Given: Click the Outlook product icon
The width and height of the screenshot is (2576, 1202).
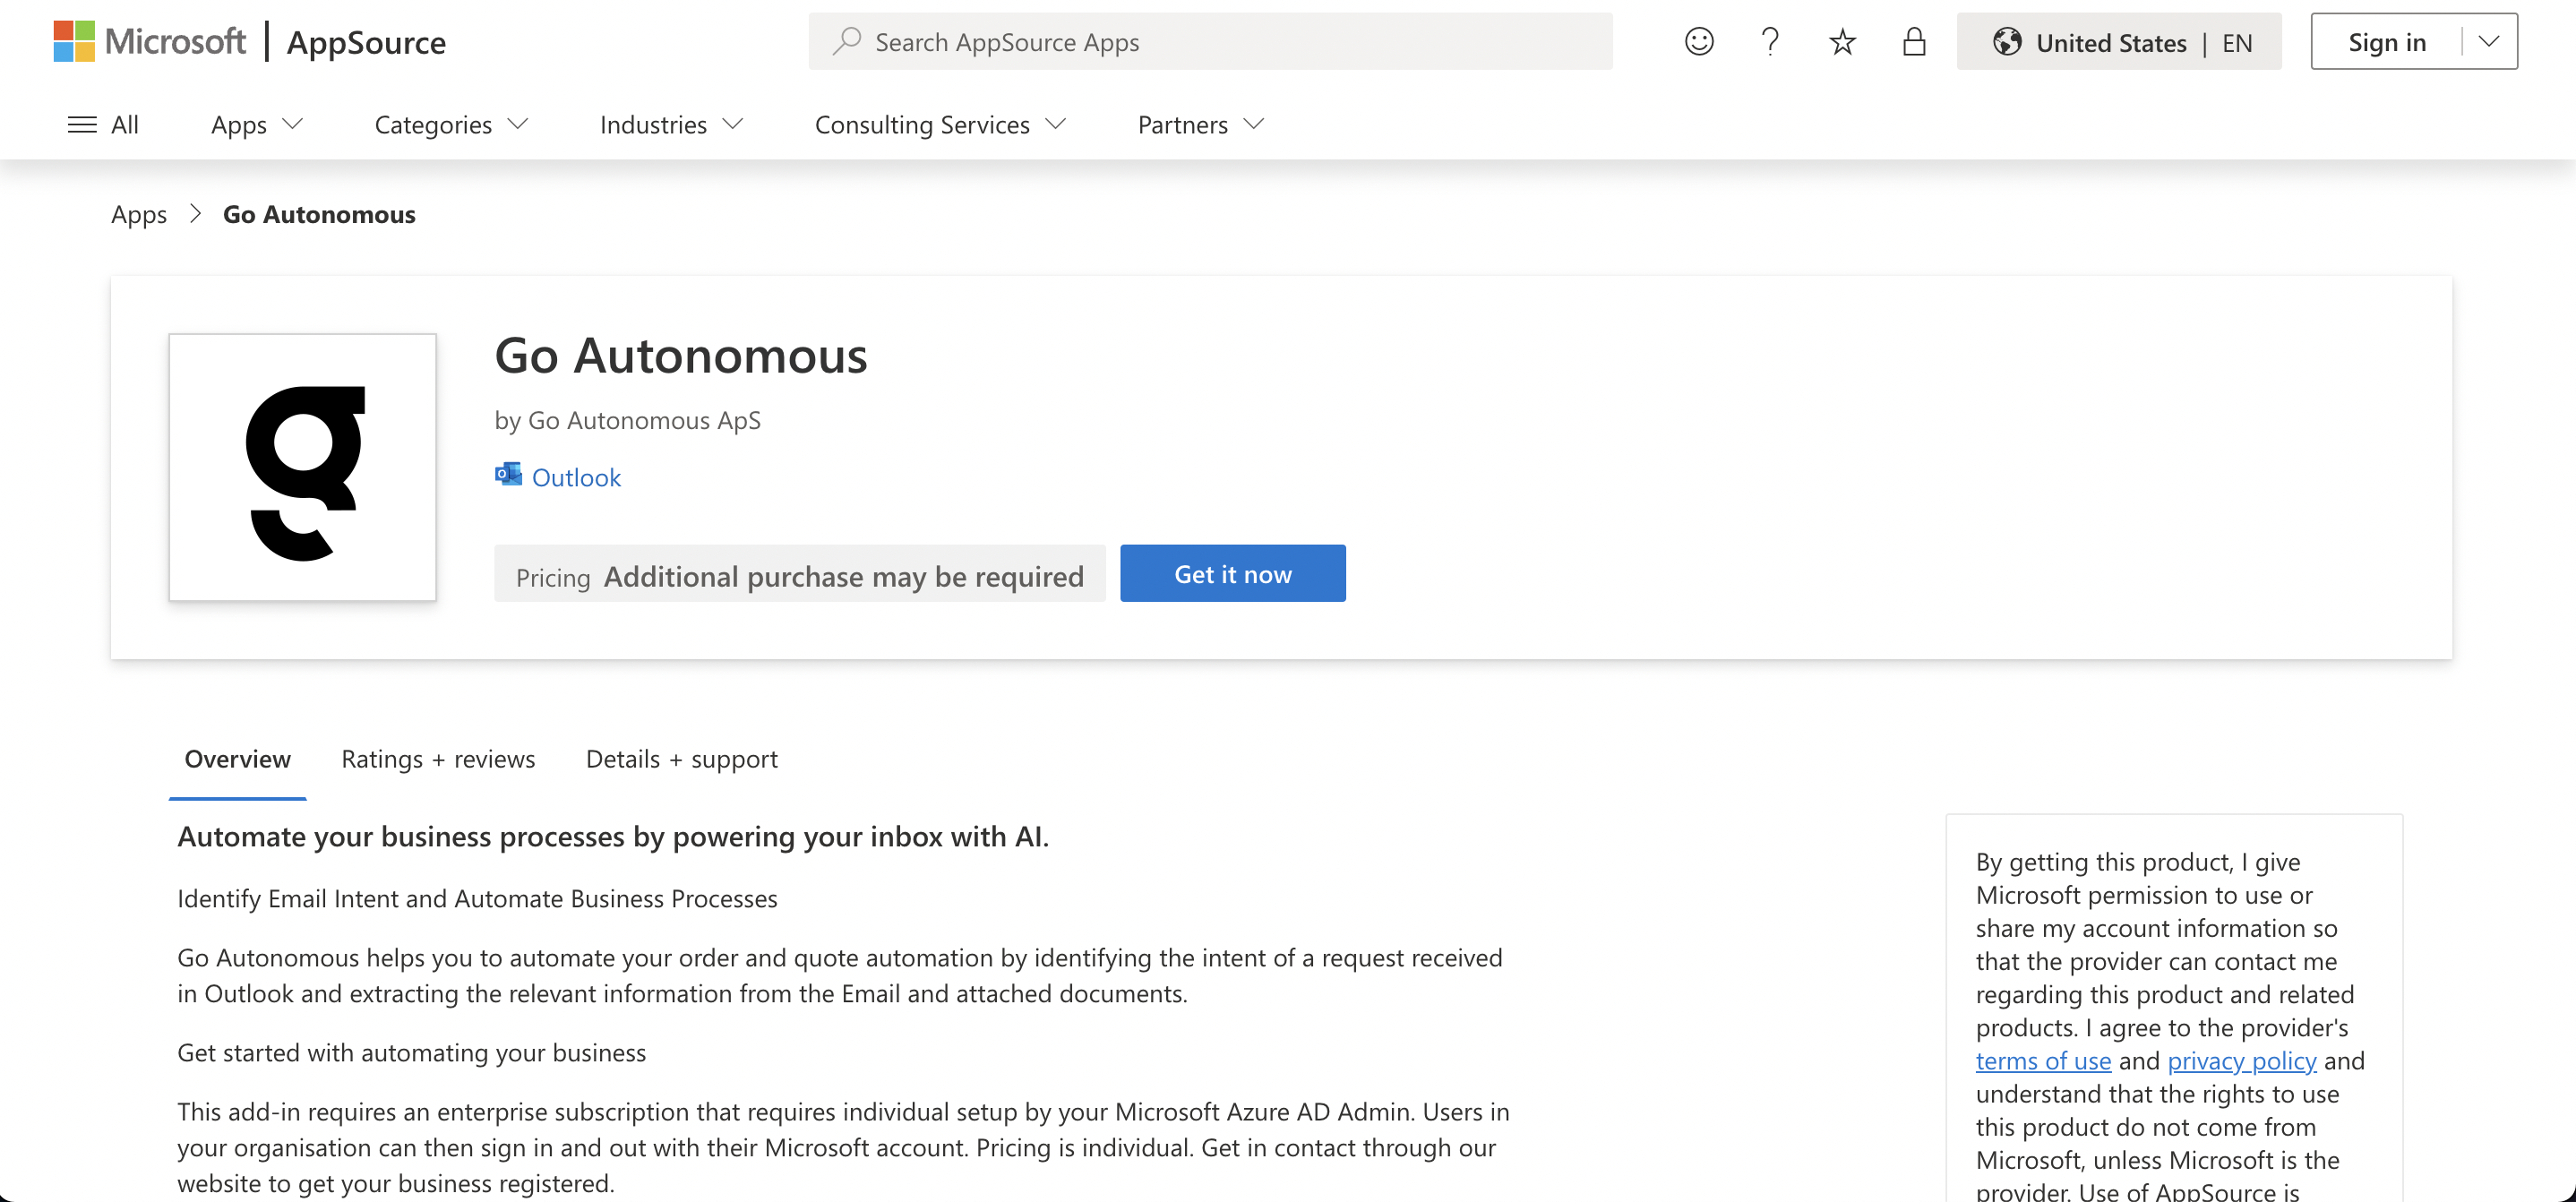Looking at the screenshot, I should [x=508, y=475].
